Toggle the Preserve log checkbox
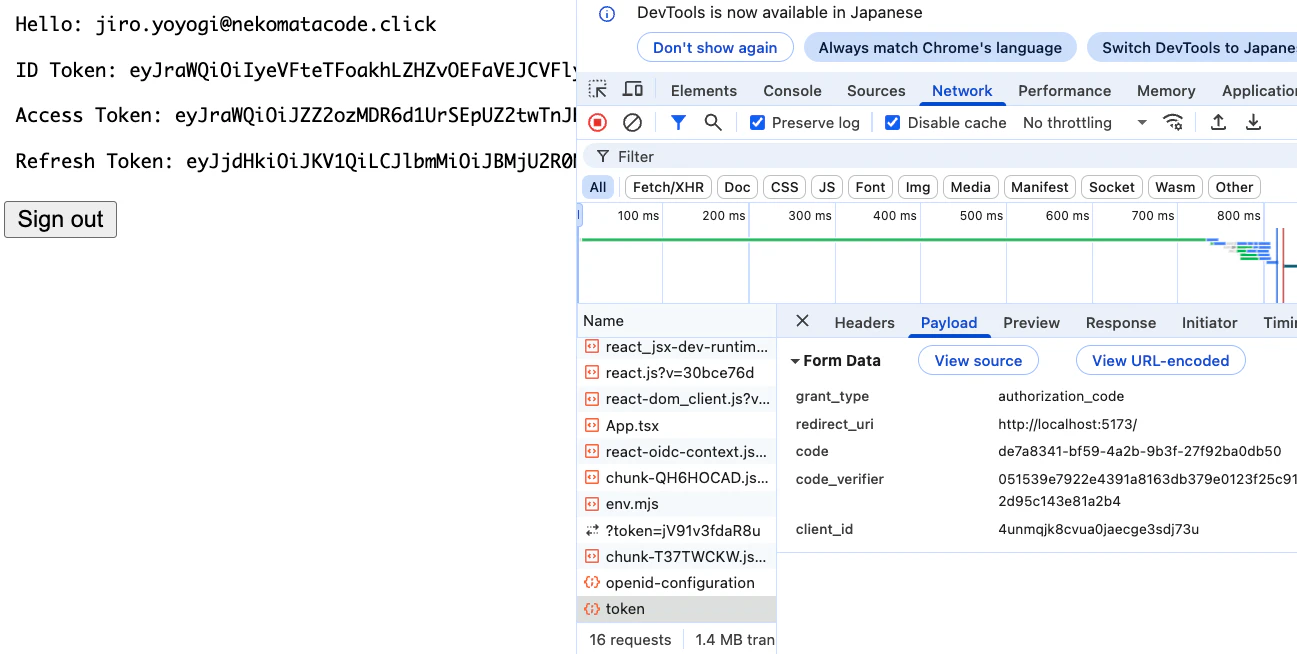Screen dimensions: 1297x654 (757, 122)
